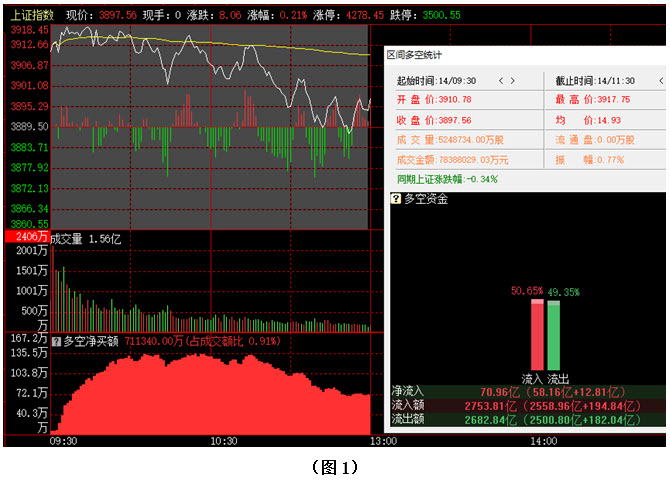Image resolution: width=670 pixels, height=488 pixels.
Task: Click the 09:30 time axis marker
Action: [x=63, y=441]
